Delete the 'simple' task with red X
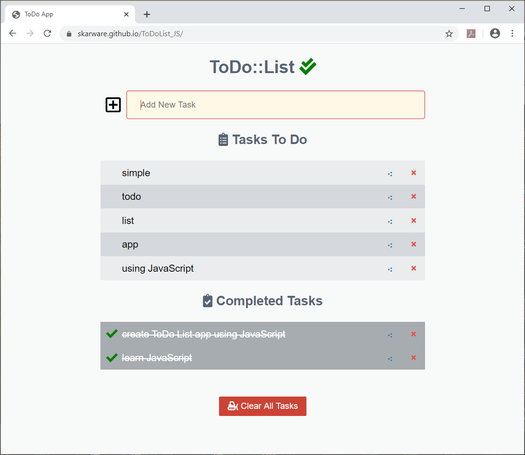 pos(414,173)
